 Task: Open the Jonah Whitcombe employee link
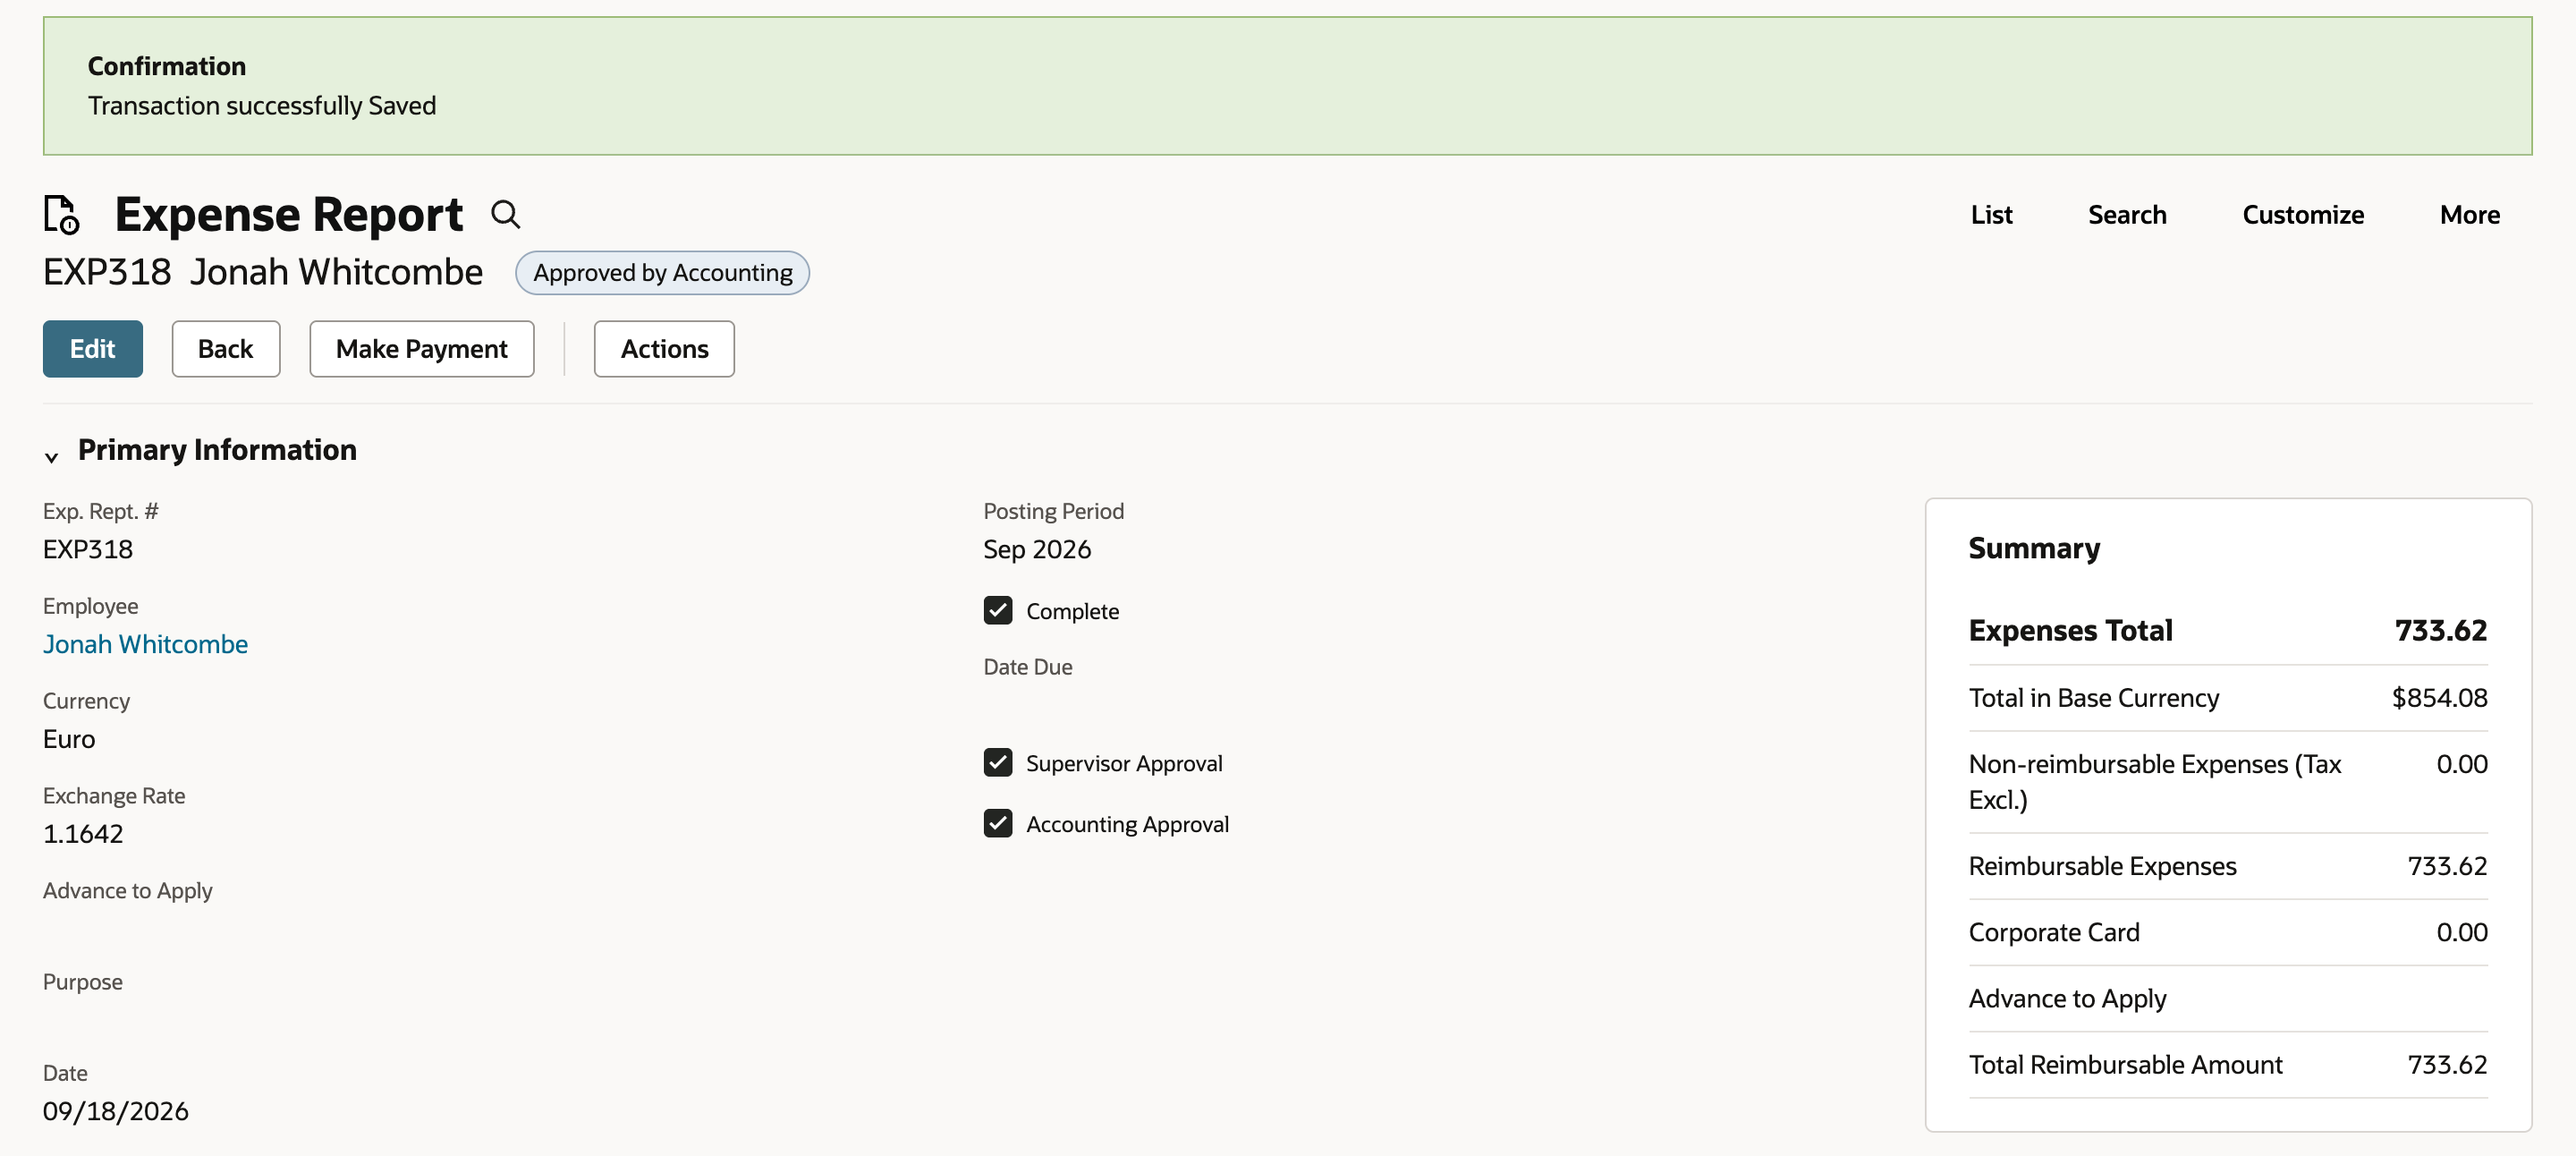(x=145, y=643)
